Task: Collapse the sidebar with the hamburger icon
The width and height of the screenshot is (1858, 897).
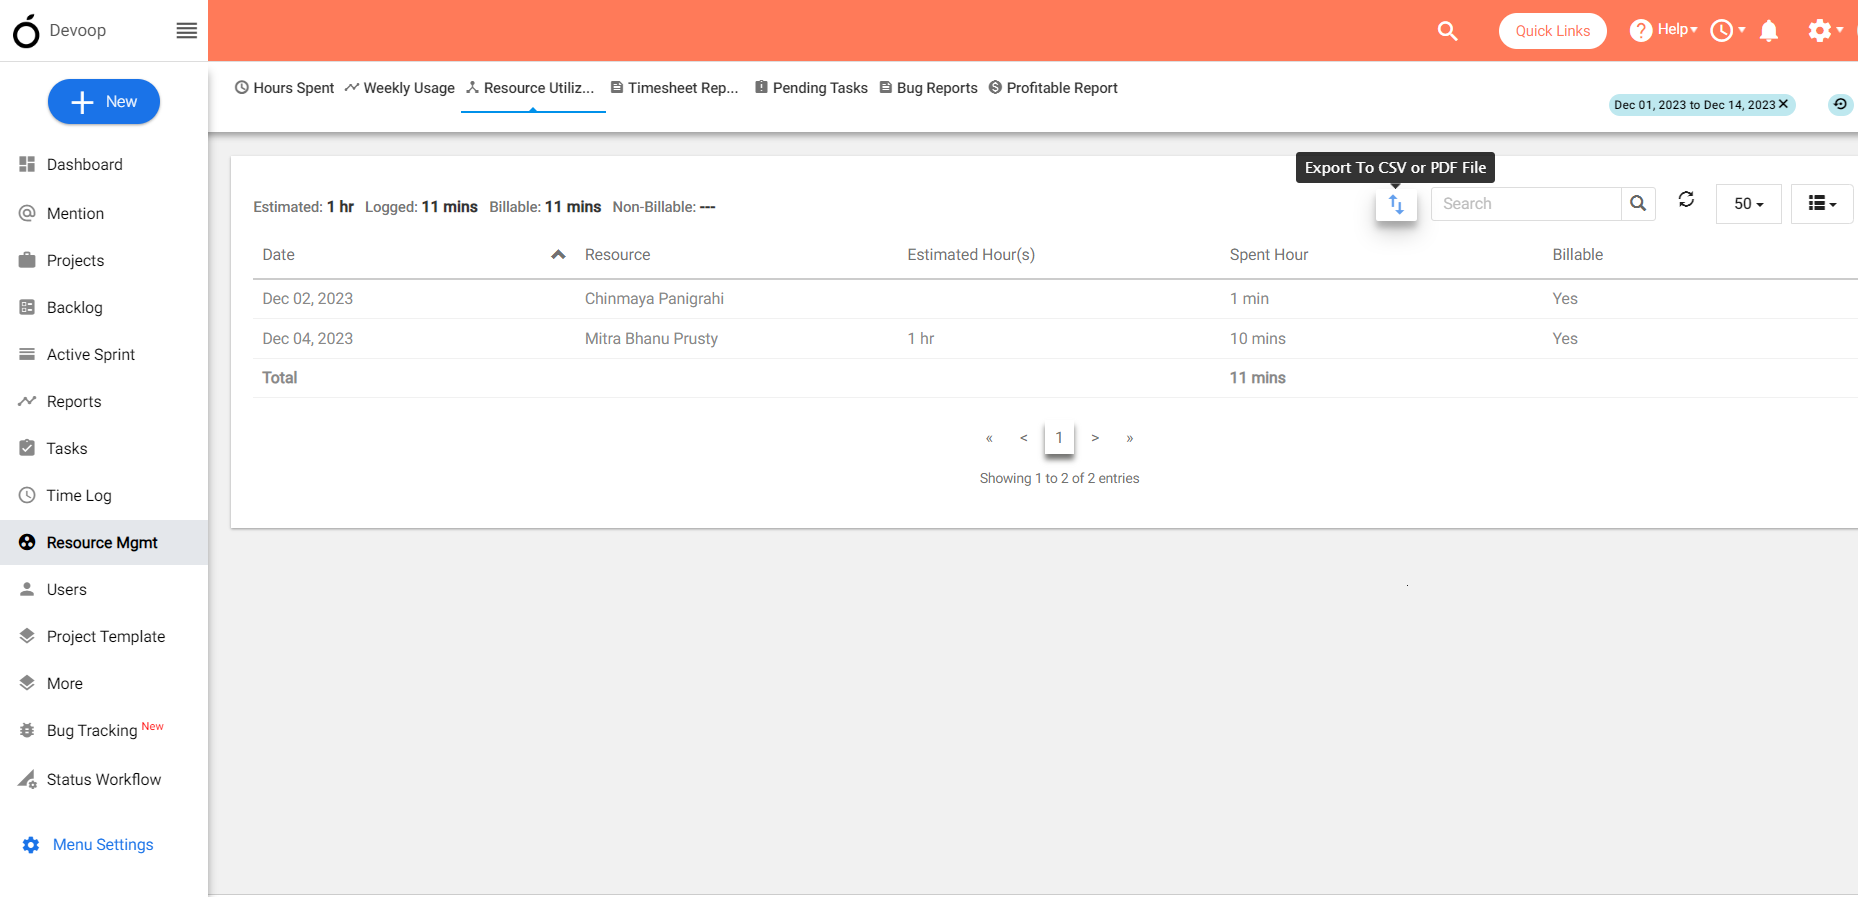Action: tap(186, 31)
